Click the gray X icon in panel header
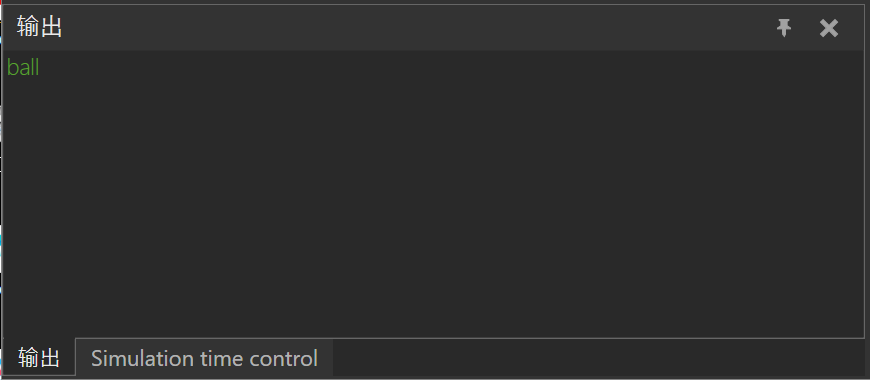 828,28
